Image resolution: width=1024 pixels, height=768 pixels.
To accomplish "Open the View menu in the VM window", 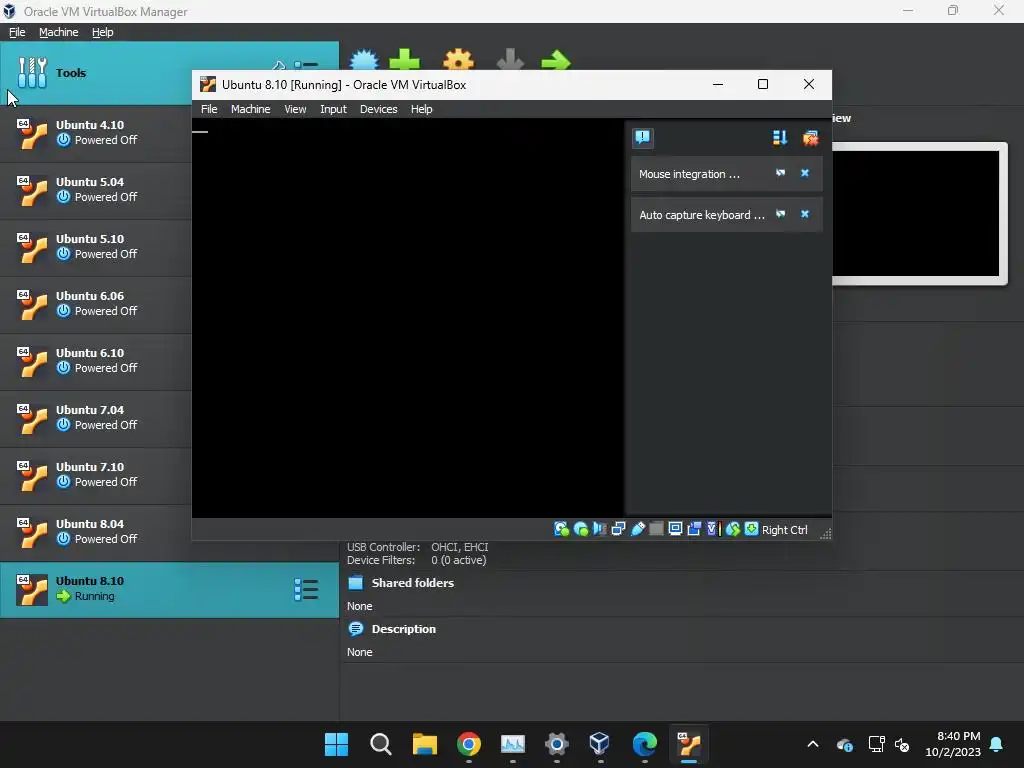I will point(295,109).
